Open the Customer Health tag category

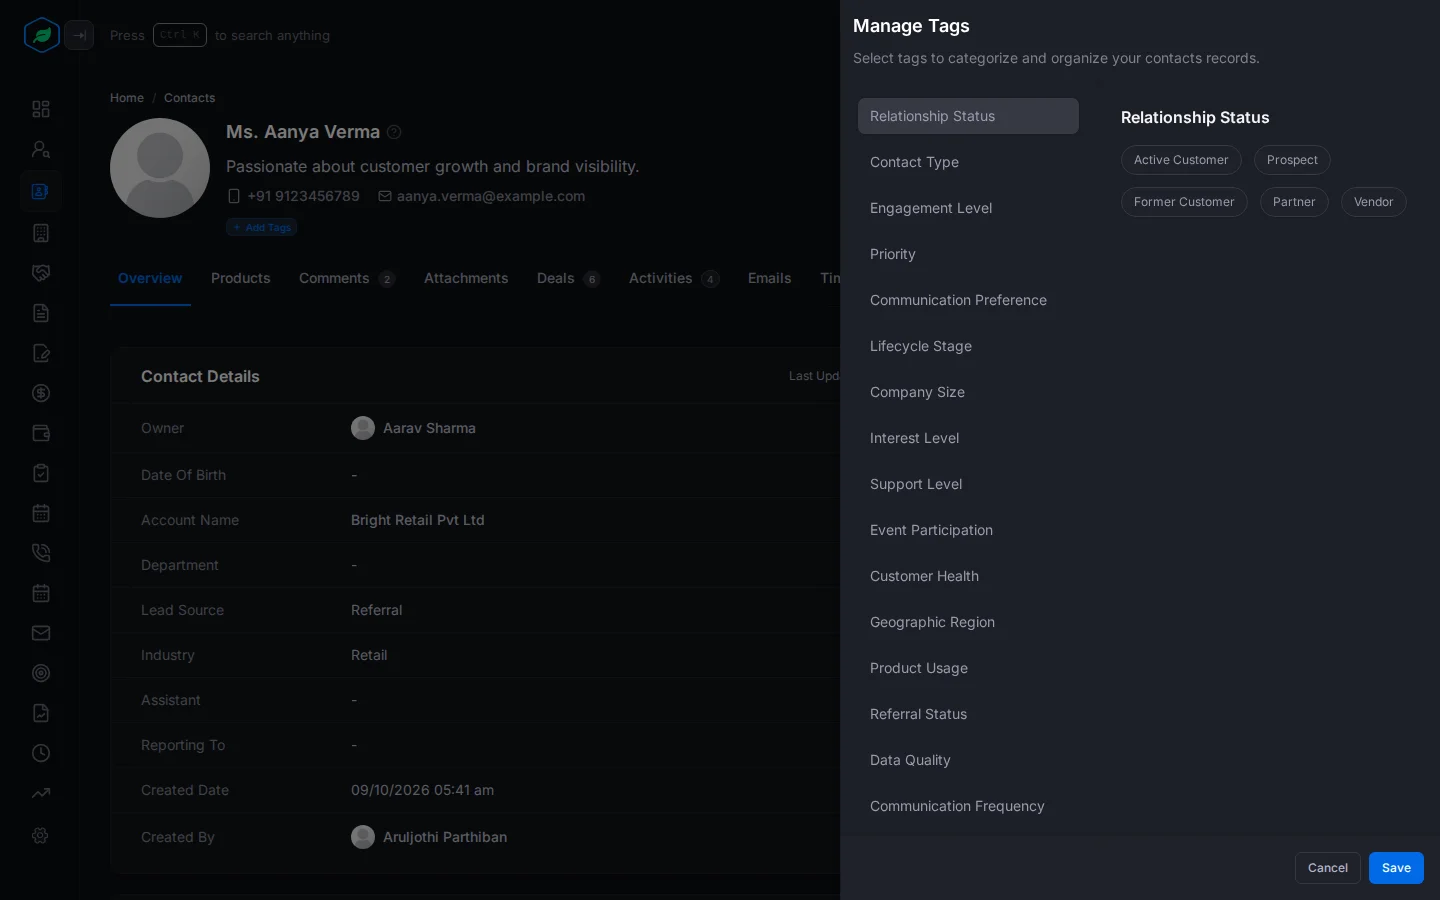point(968,576)
